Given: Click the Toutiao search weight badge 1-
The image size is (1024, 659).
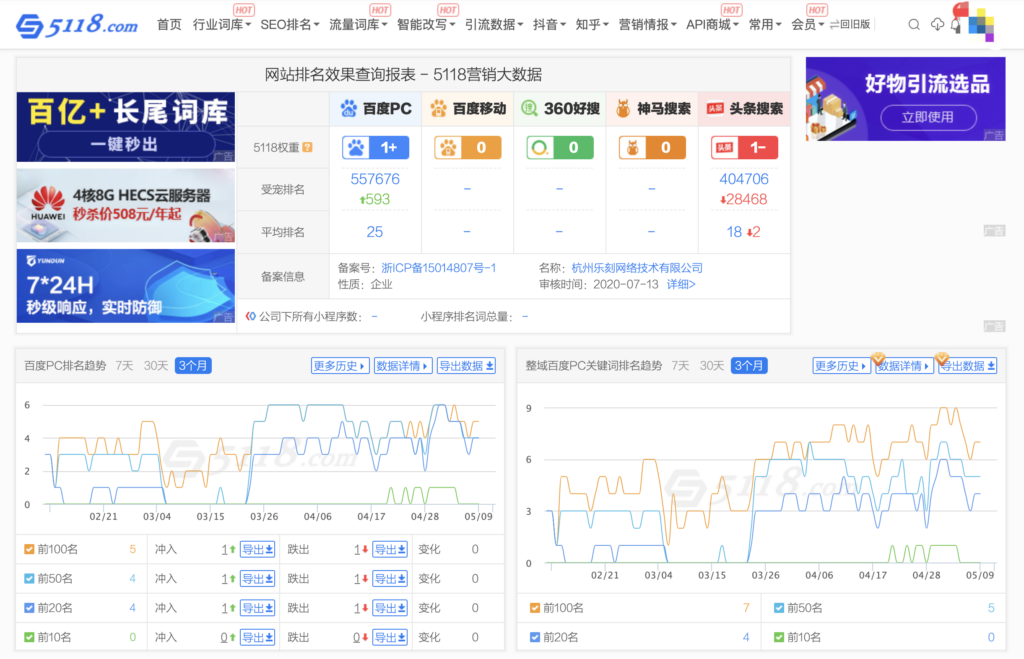Looking at the screenshot, I should pos(744,148).
